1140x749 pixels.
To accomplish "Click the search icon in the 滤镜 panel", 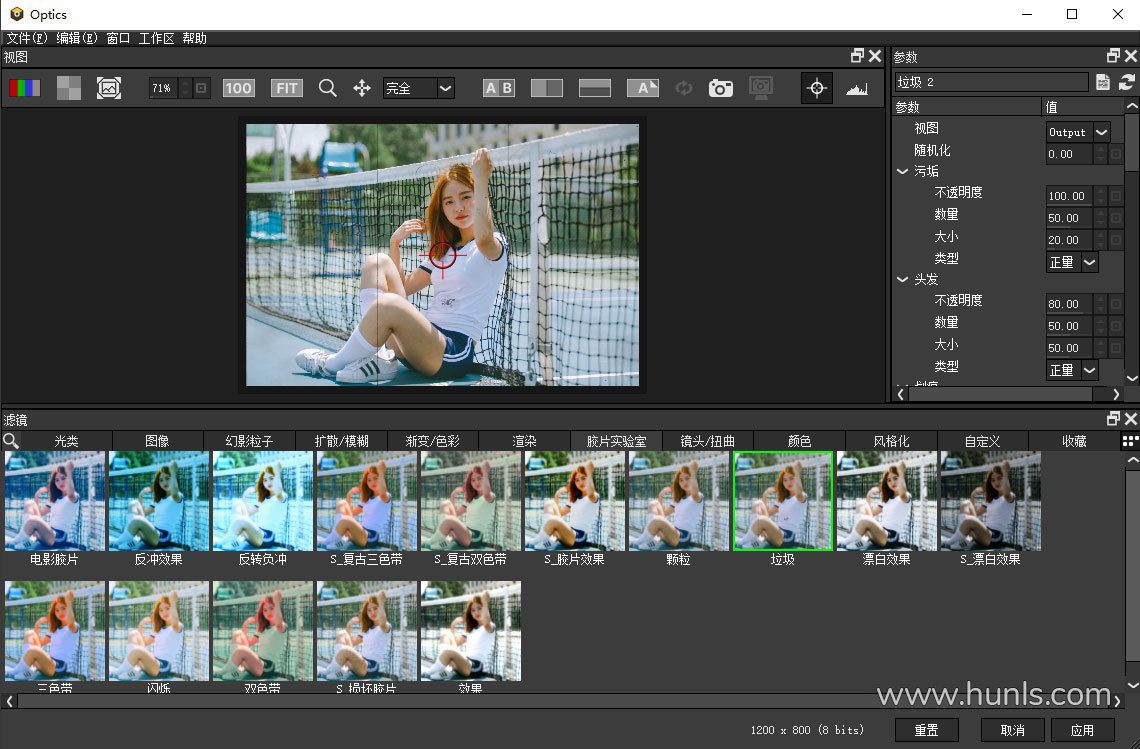I will [x=11, y=440].
